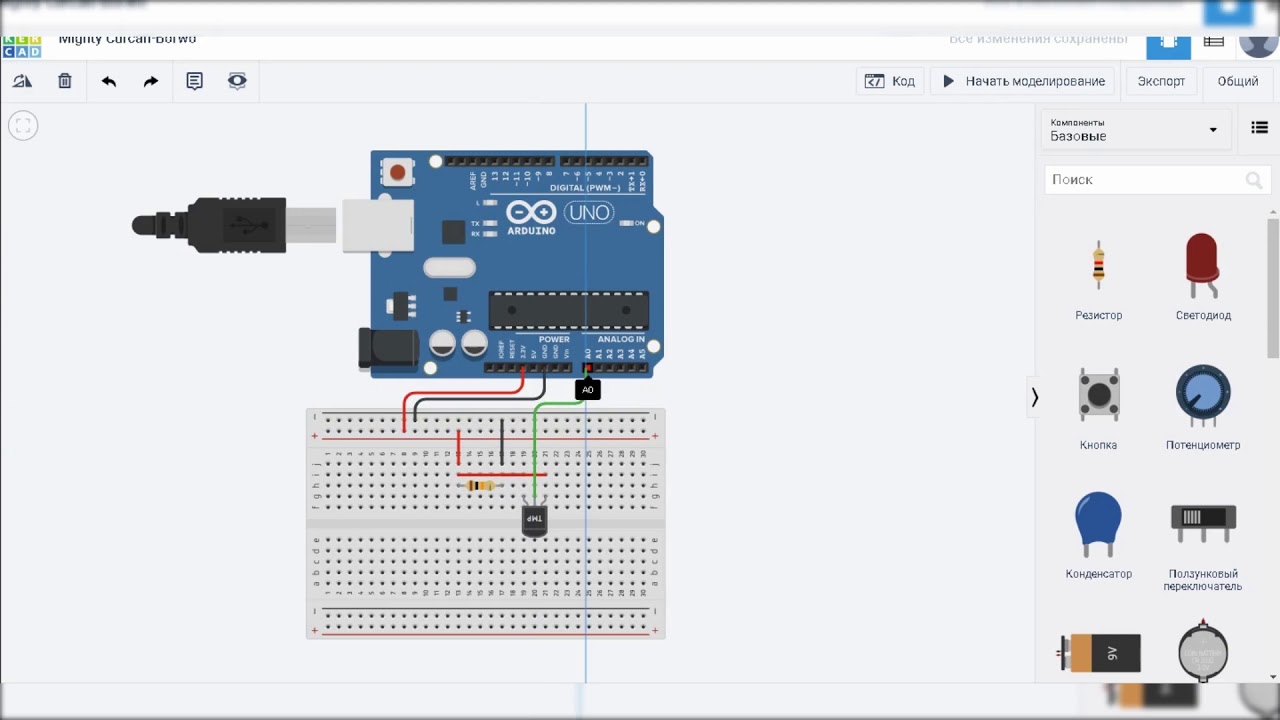Switch components panel to list view

pos(1260,128)
